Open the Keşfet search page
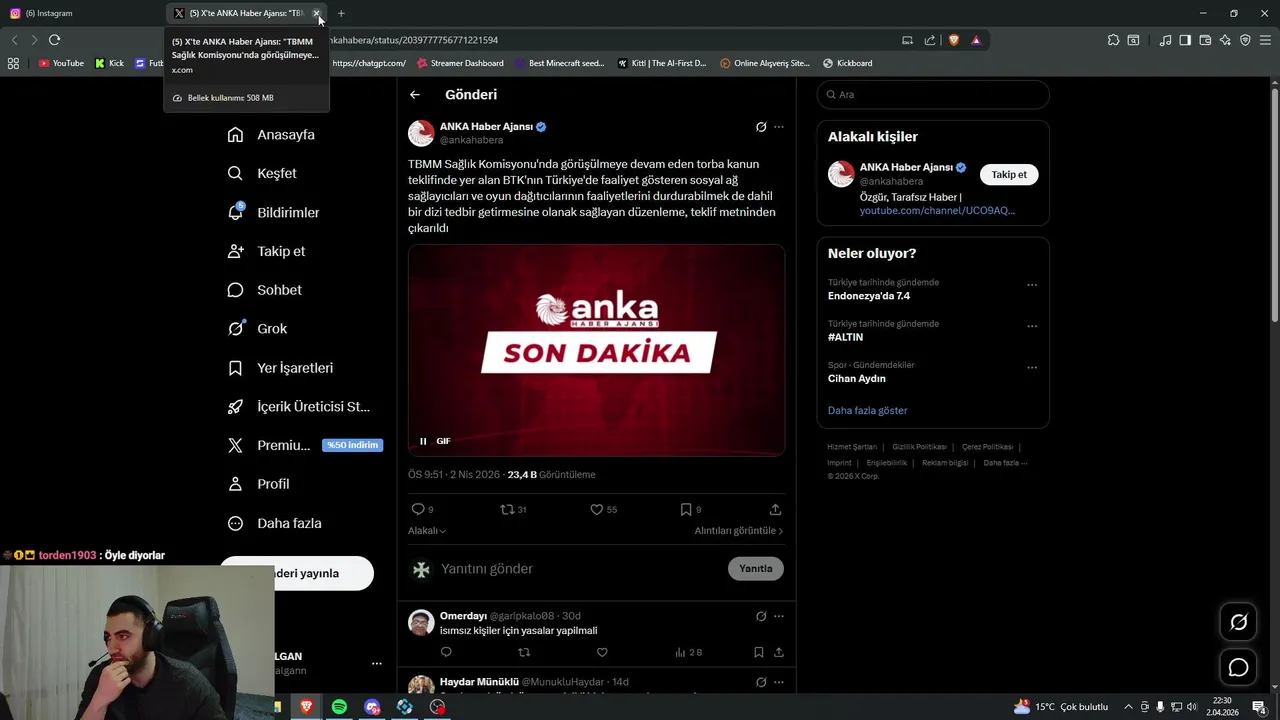Screen dimensions: 1280x720 coord(262,173)
